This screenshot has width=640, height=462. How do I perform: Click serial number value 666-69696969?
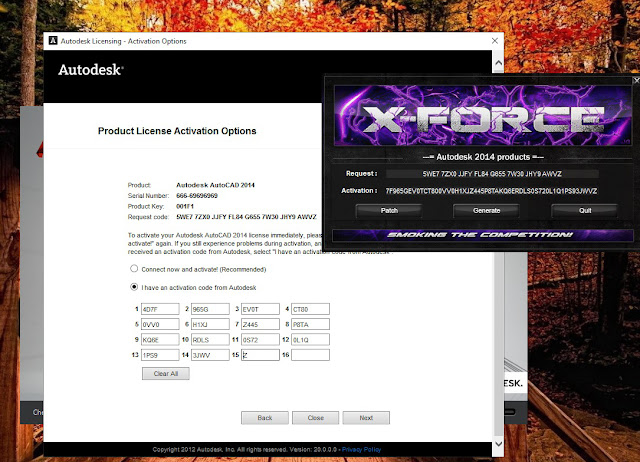pyautogui.click(x=197, y=195)
